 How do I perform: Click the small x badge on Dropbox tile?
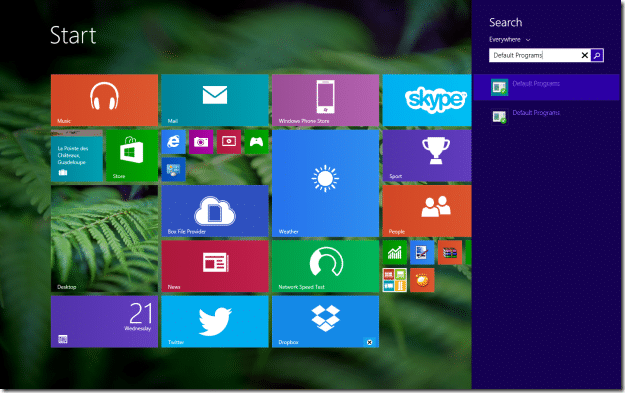pos(369,342)
